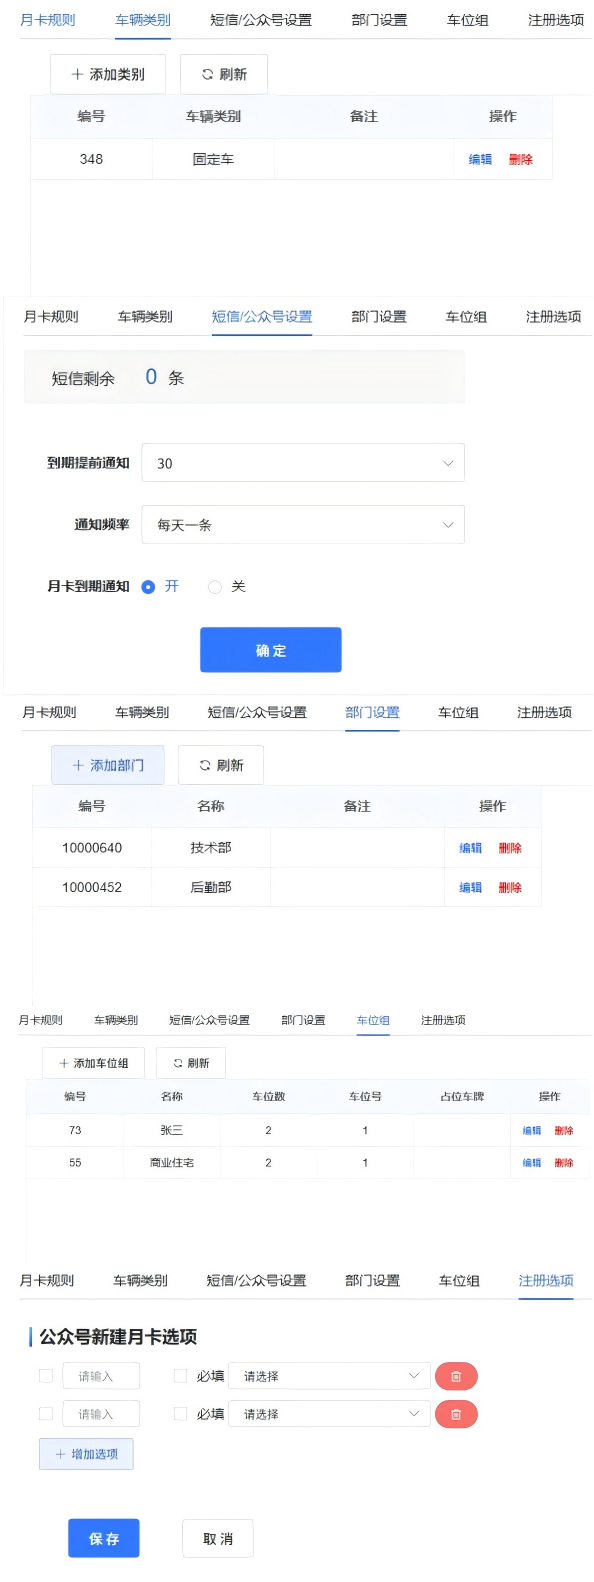Click the plus icon on 添加类别 button

point(77,74)
